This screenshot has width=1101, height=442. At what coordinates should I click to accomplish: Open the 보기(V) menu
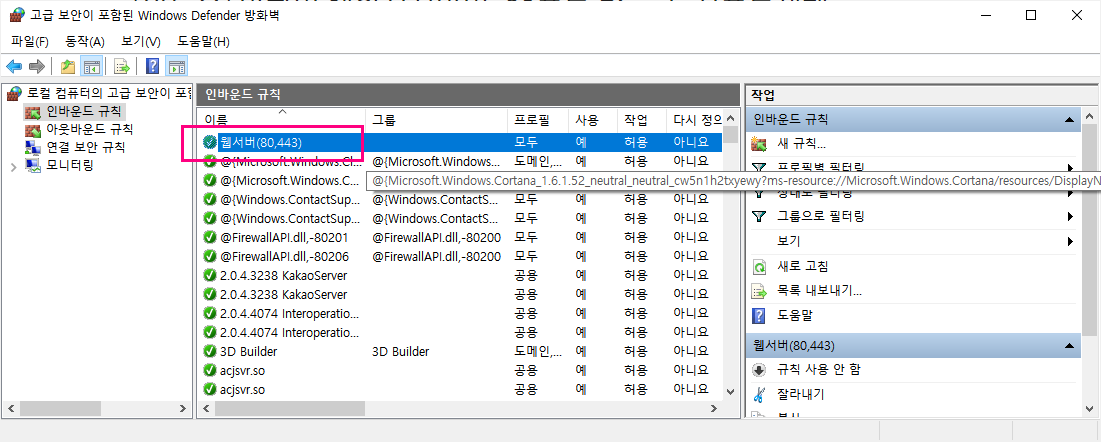[x=141, y=41]
